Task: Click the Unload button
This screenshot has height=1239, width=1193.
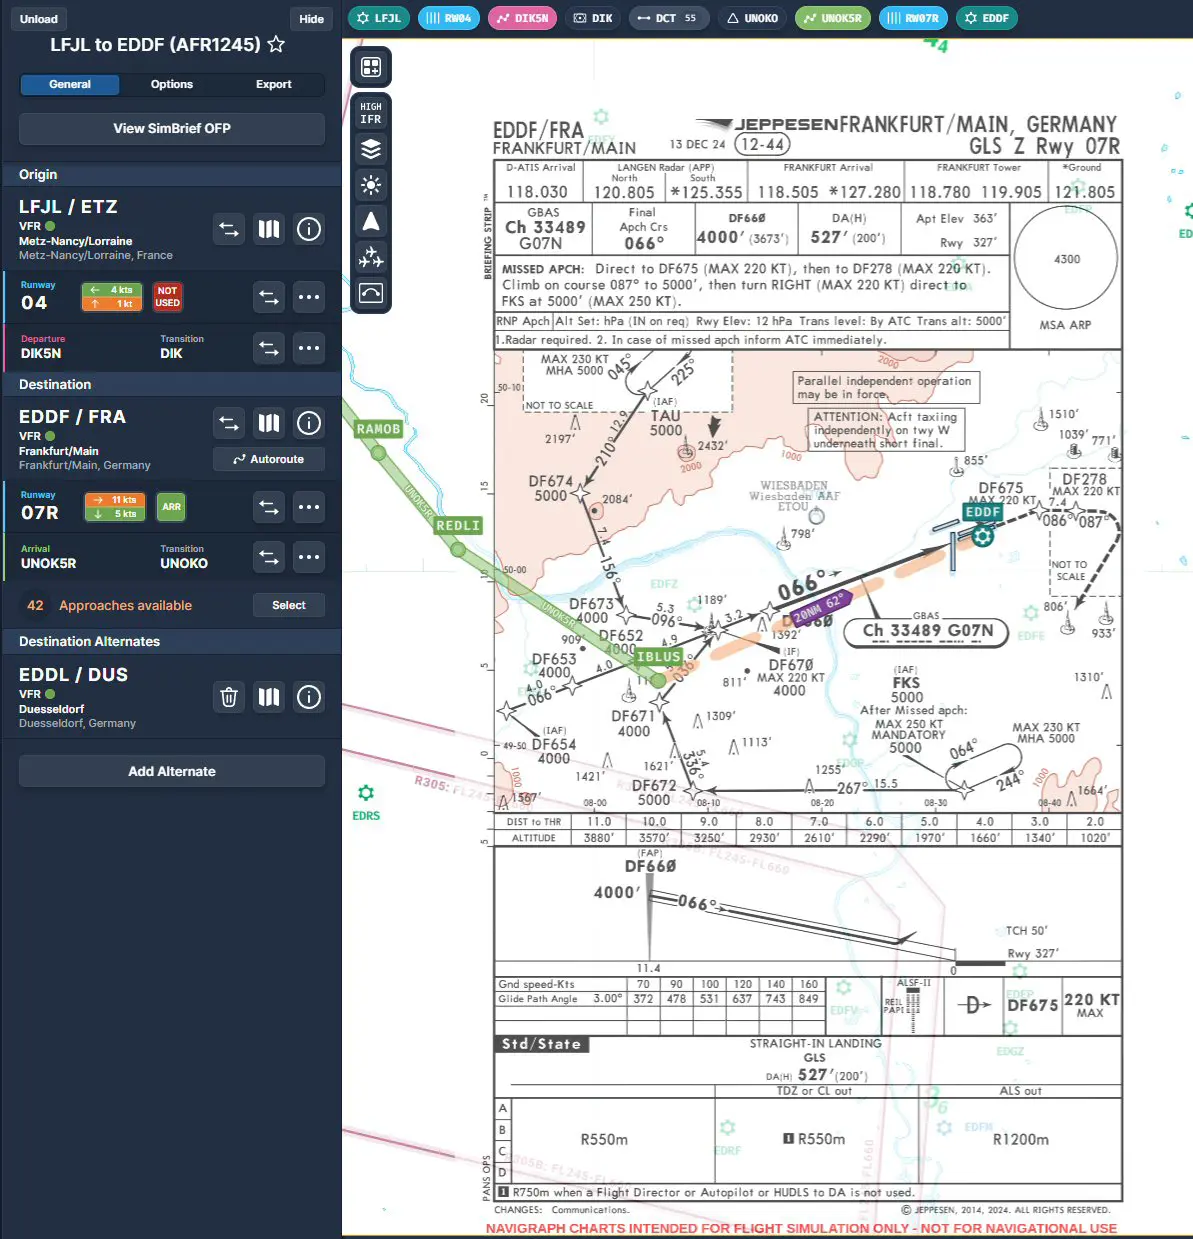Action: pyautogui.click(x=39, y=19)
